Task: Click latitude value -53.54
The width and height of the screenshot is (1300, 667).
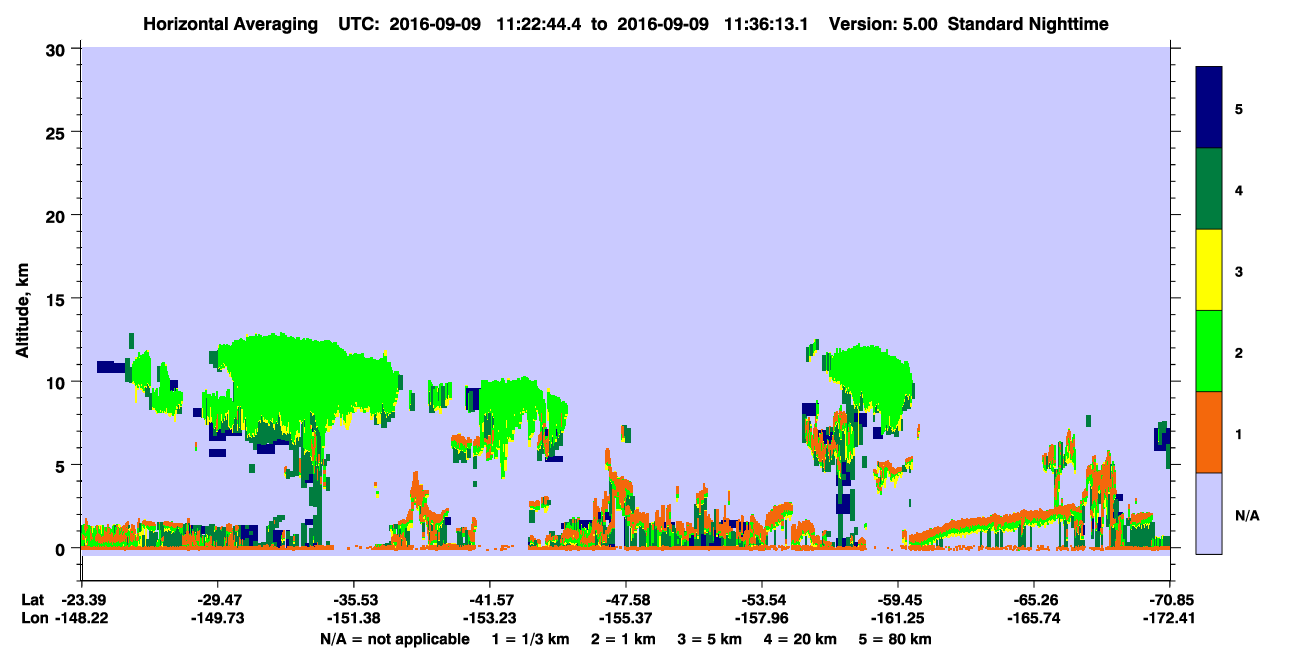Action: [762, 600]
